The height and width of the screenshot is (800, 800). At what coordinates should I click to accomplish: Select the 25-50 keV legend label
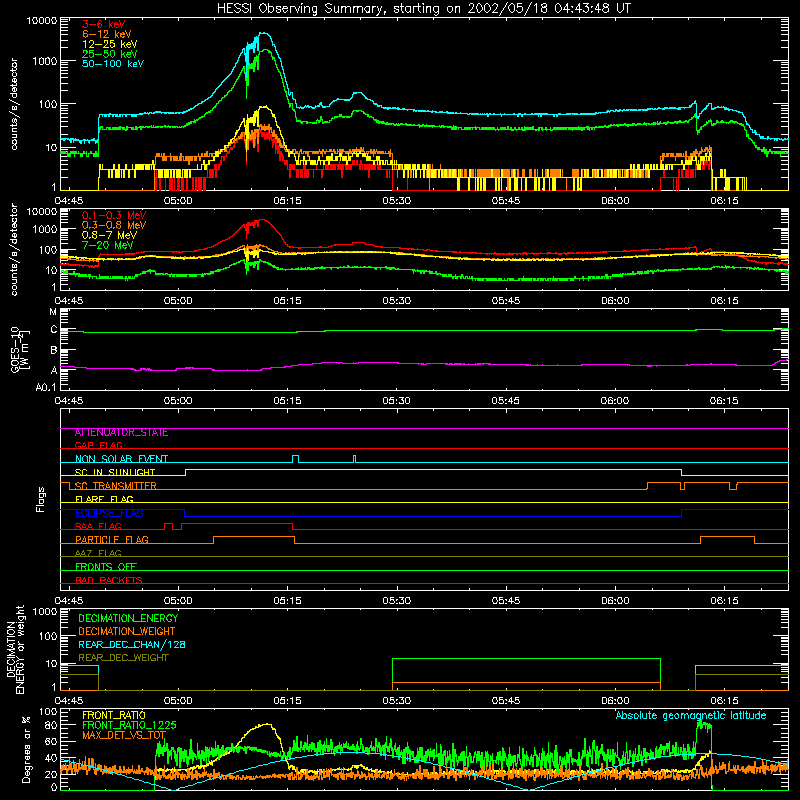110,54
